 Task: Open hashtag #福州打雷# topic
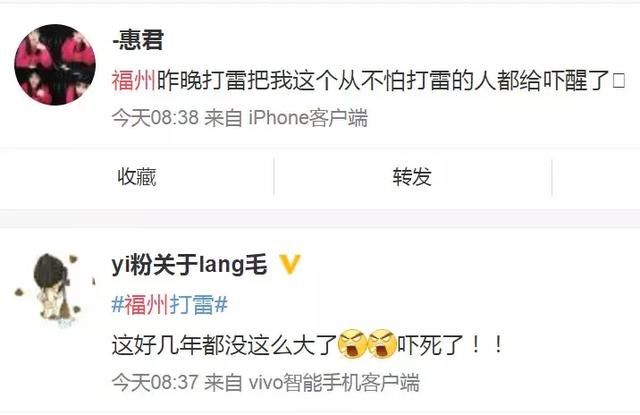pyautogui.click(x=170, y=305)
